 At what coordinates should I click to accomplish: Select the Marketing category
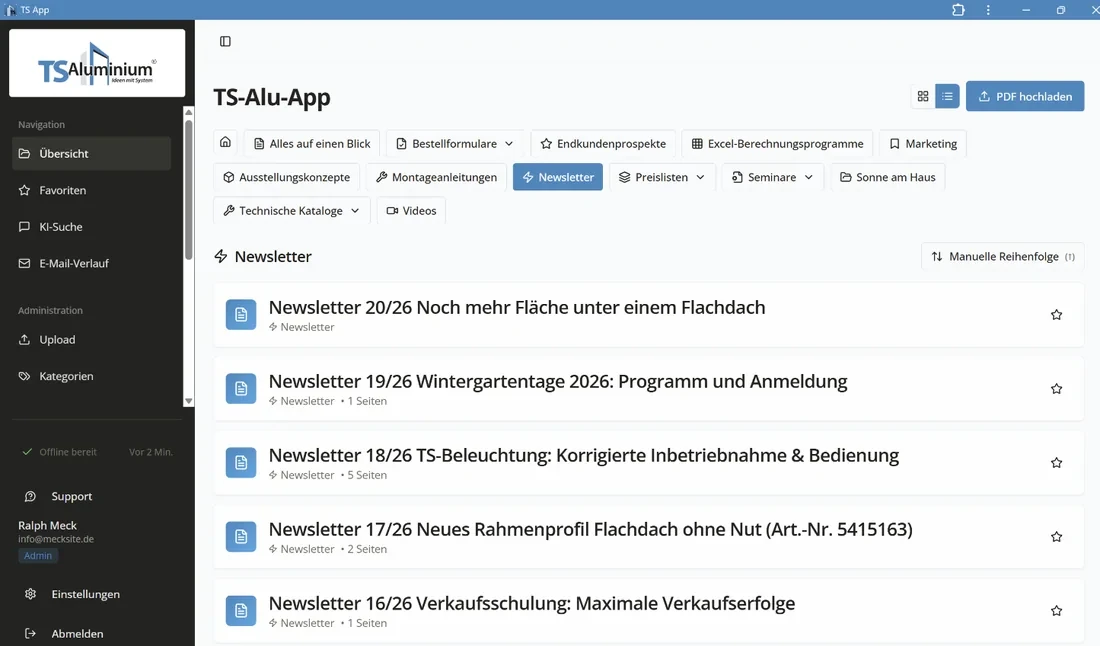tap(923, 143)
